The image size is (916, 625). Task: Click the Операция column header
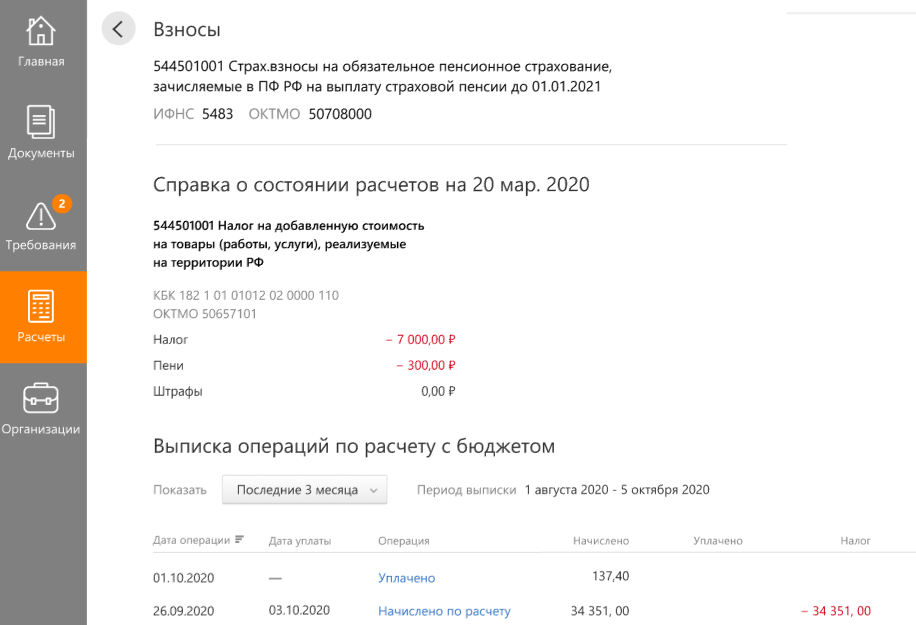404,541
